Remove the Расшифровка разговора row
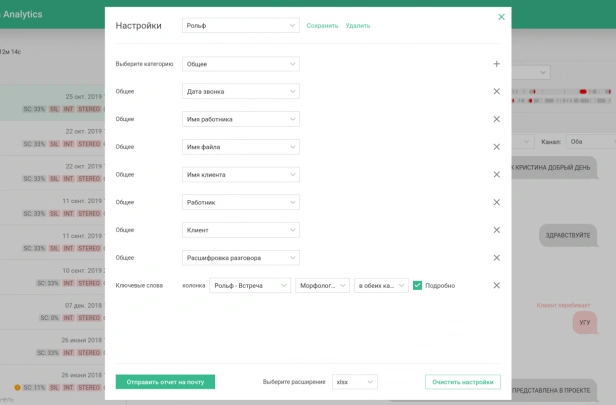This screenshot has height=405, width=616. click(497, 258)
